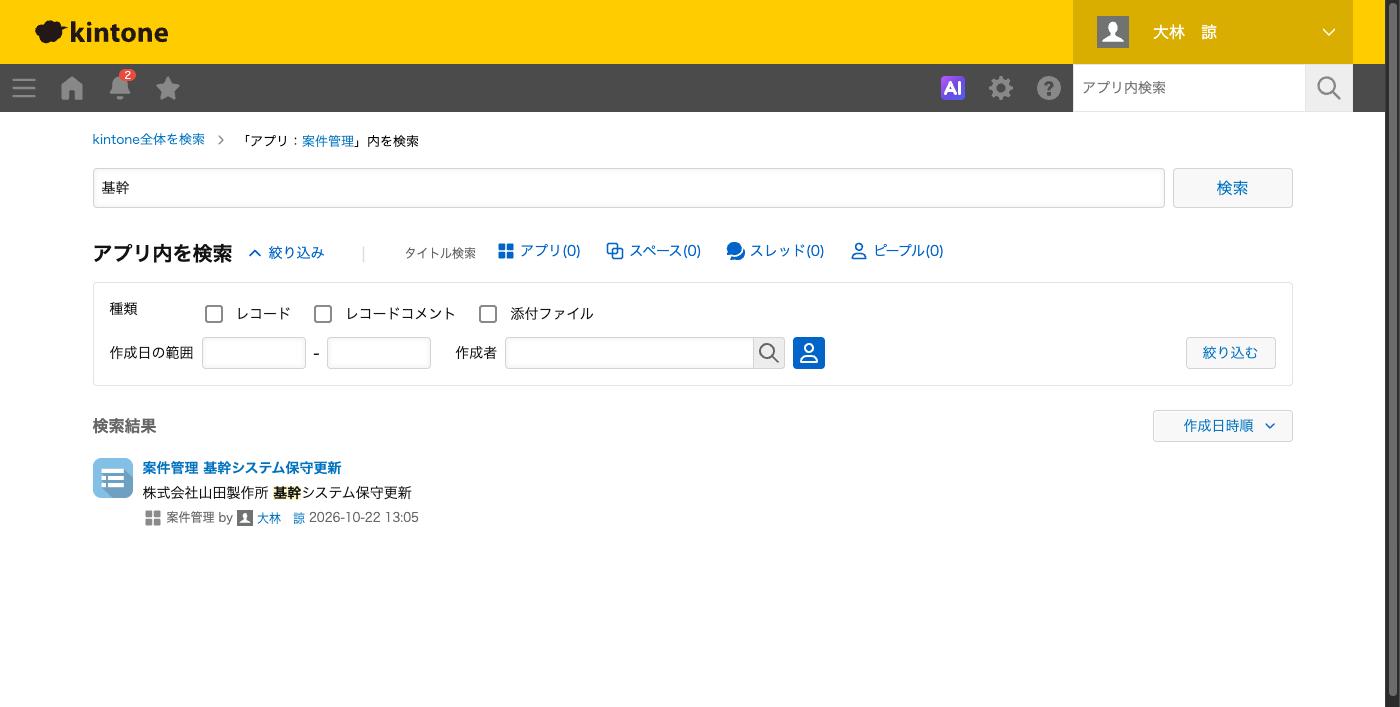Image resolution: width=1400 pixels, height=707 pixels.
Task: Check the 添付ファイル checkbox
Action: [x=488, y=314]
